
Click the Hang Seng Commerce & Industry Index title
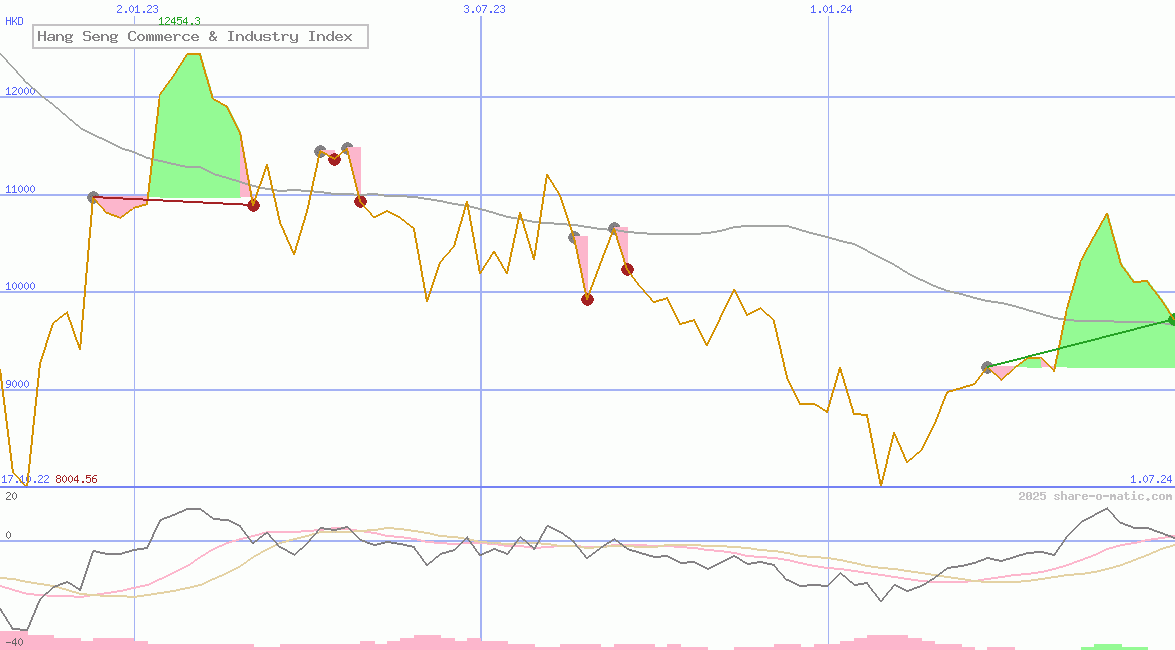pos(195,37)
